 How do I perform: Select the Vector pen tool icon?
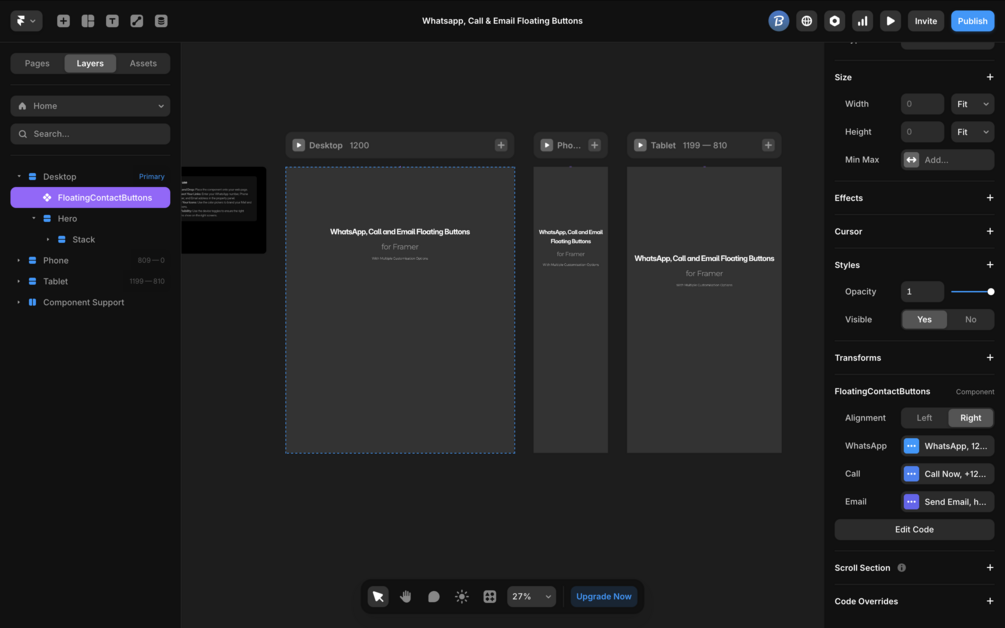point(137,21)
